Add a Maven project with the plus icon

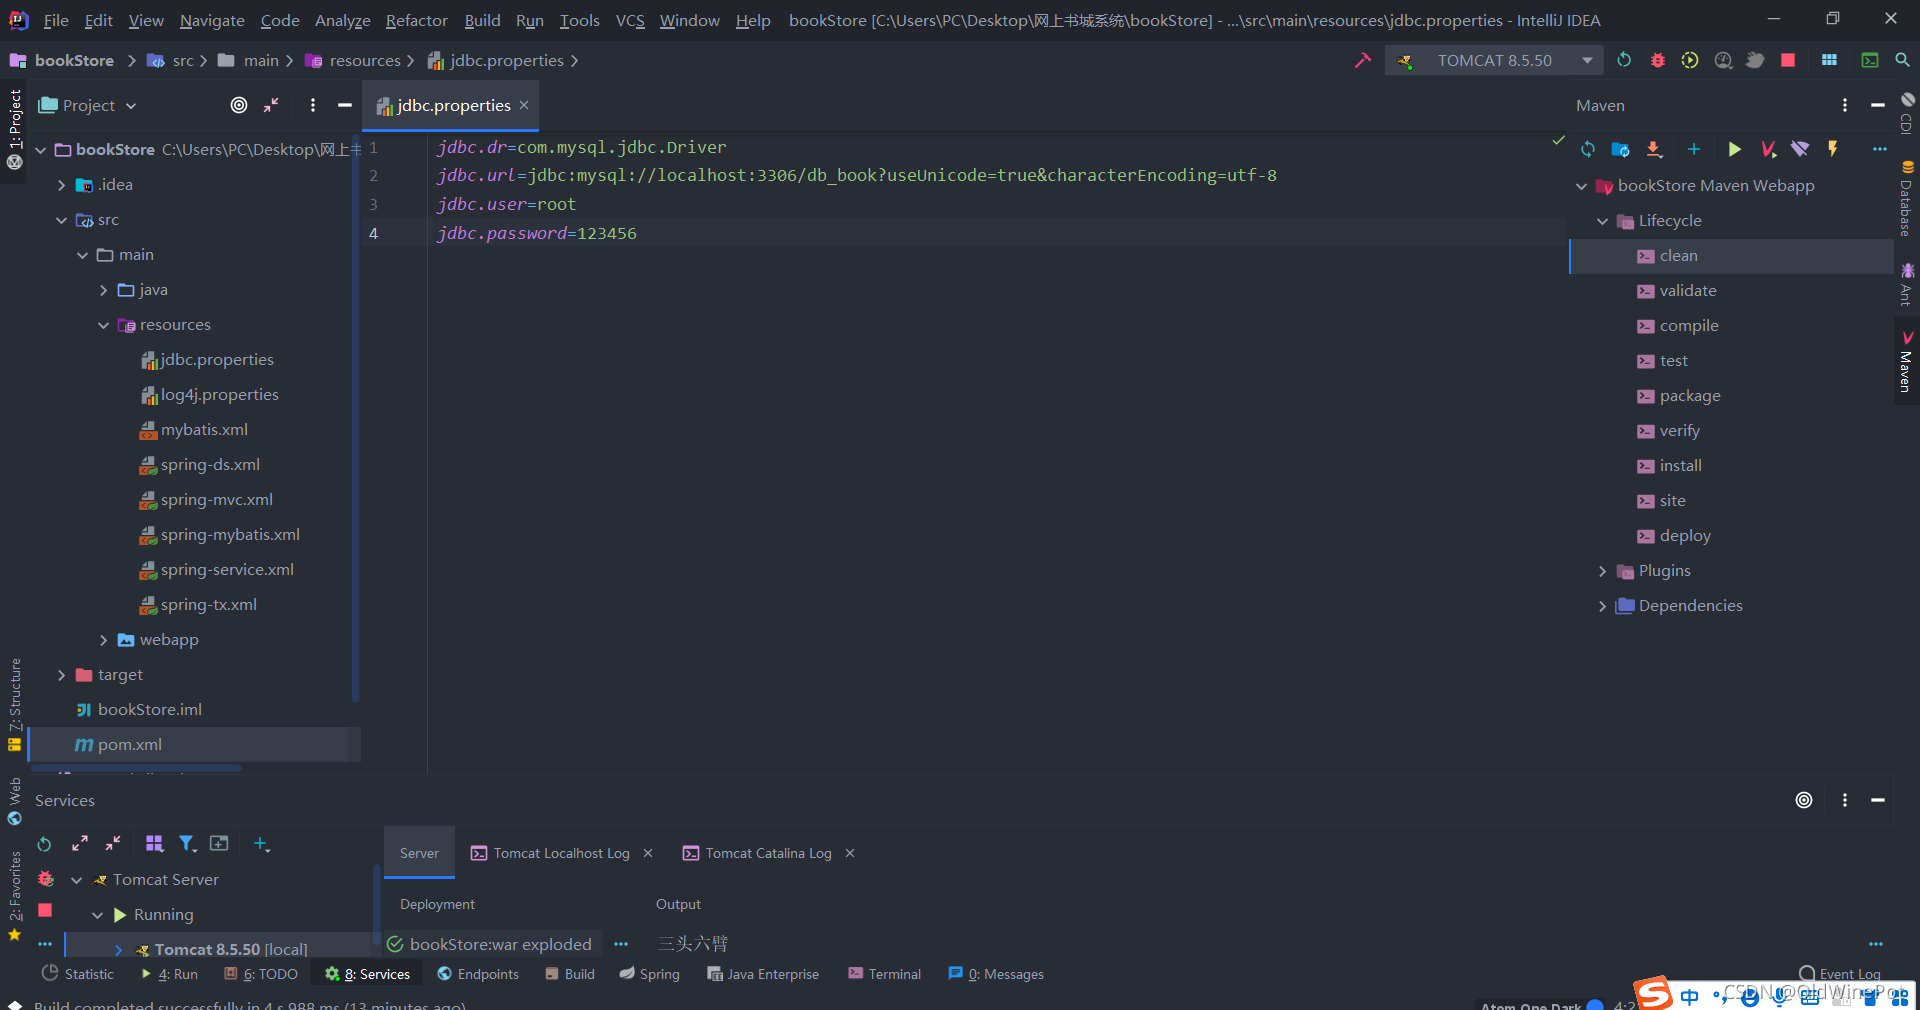1694,149
